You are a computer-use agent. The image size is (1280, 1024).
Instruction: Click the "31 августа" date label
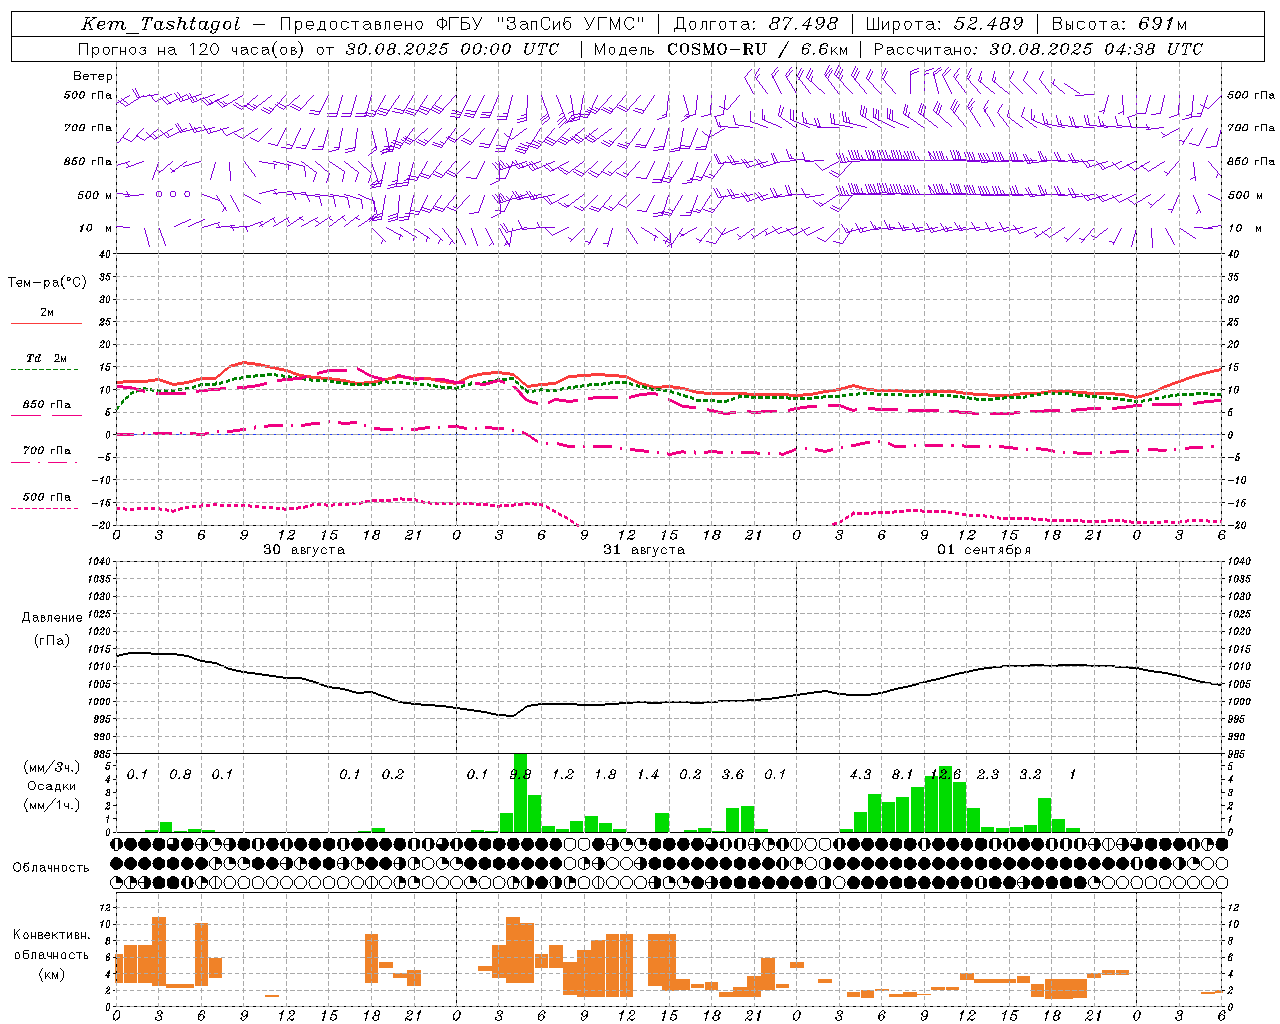pos(644,550)
